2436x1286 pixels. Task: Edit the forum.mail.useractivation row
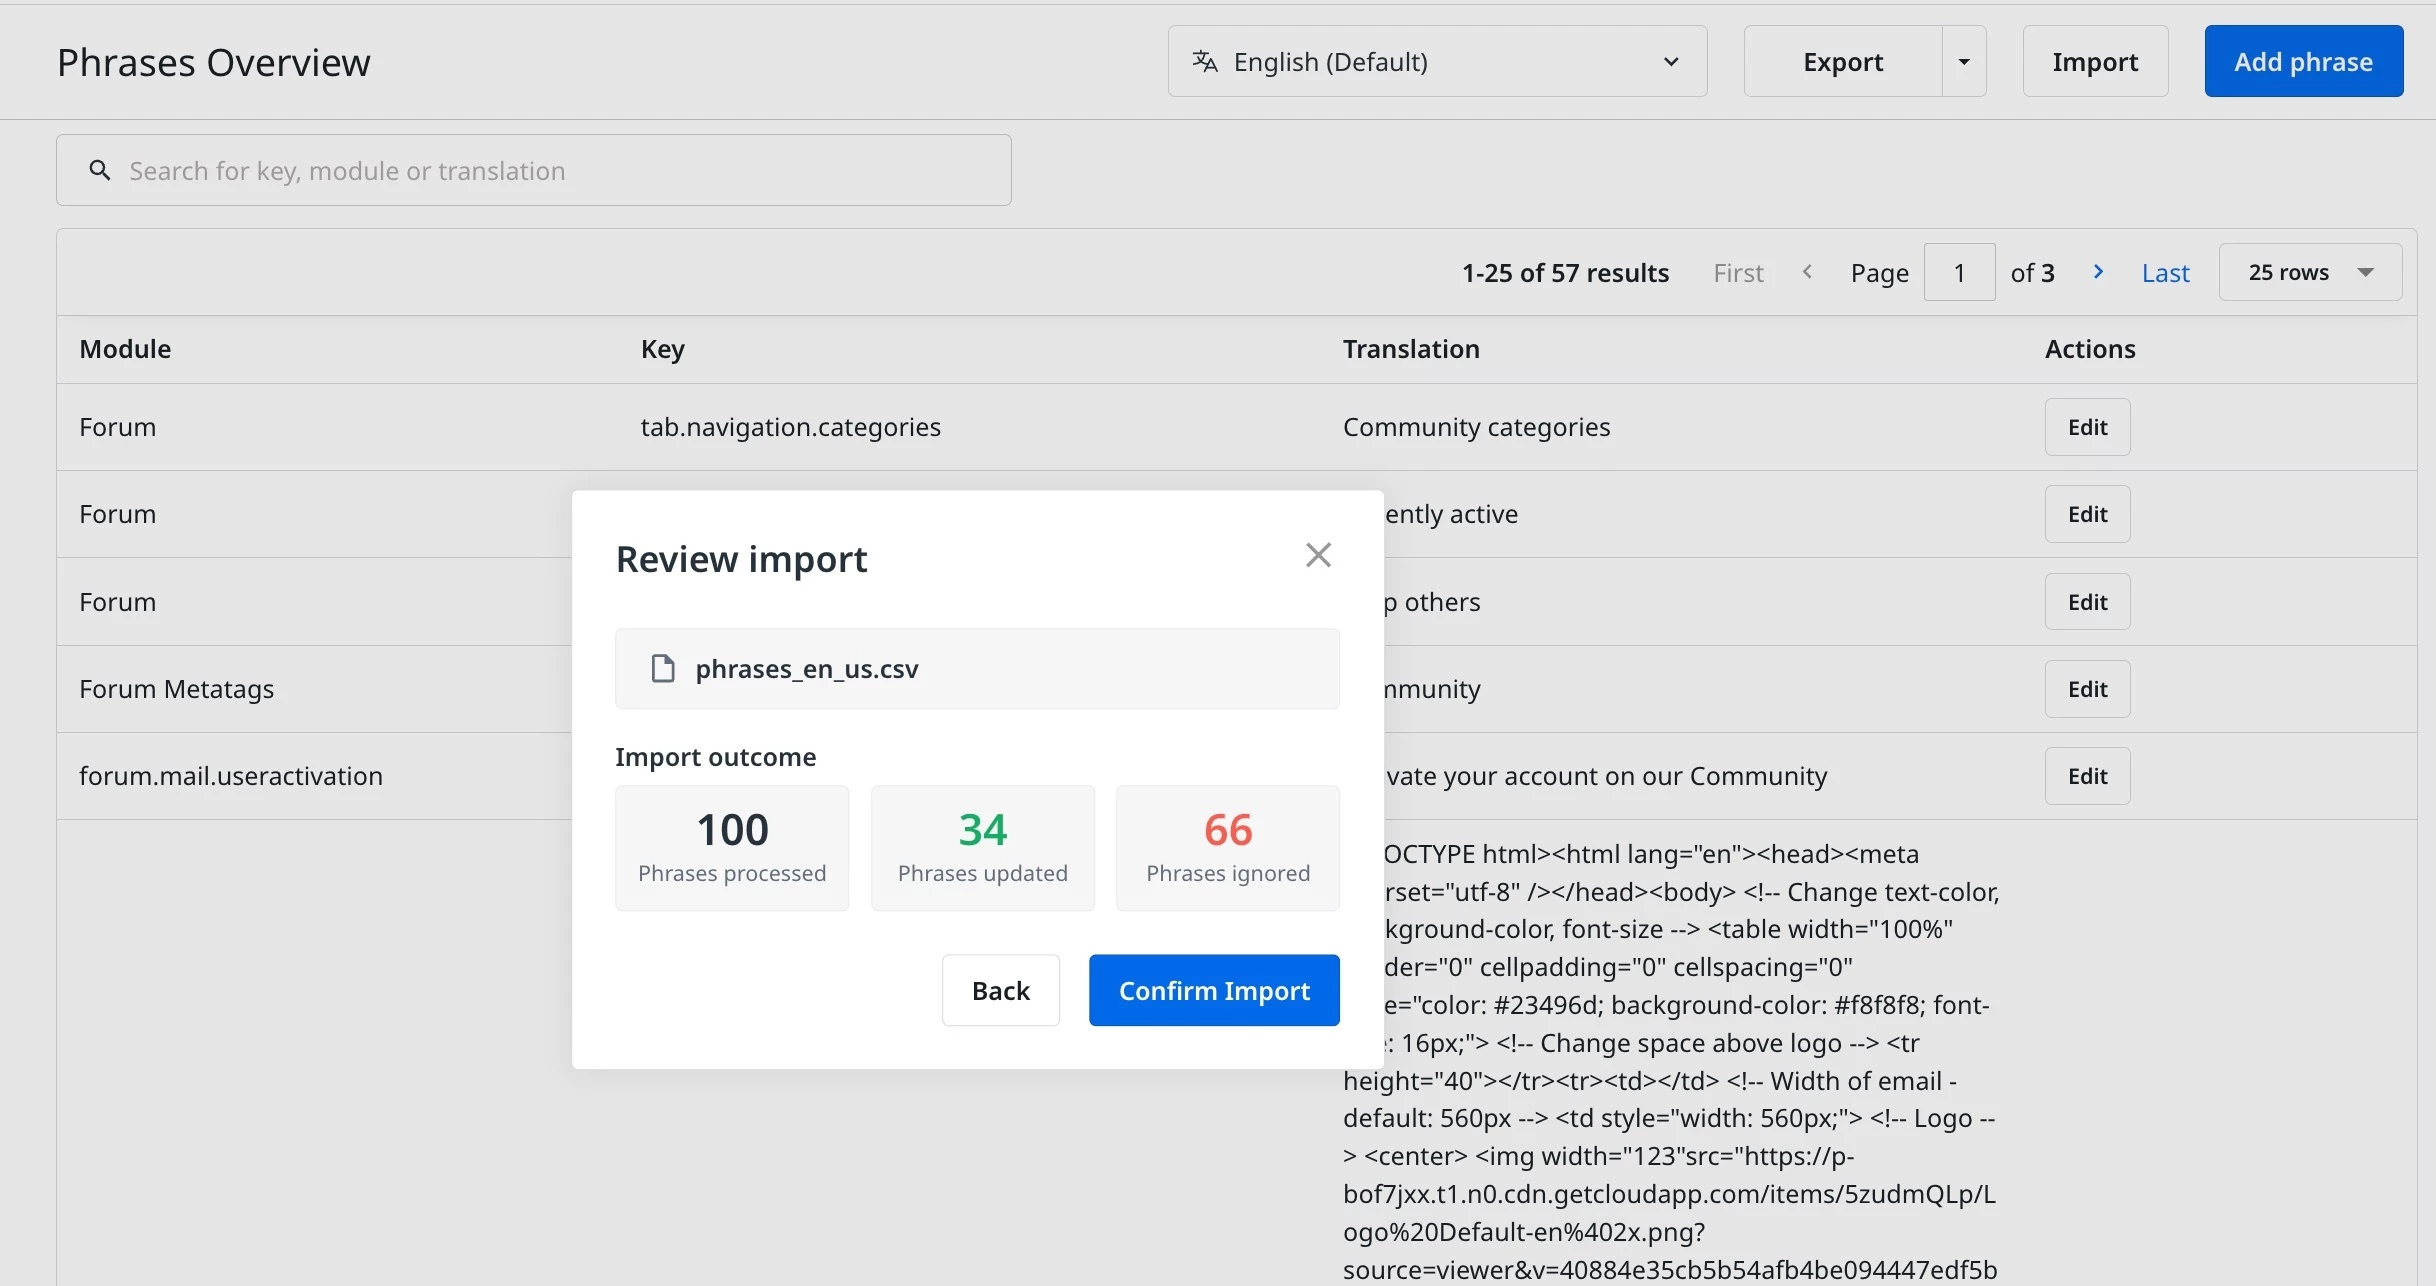click(x=2087, y=776)
